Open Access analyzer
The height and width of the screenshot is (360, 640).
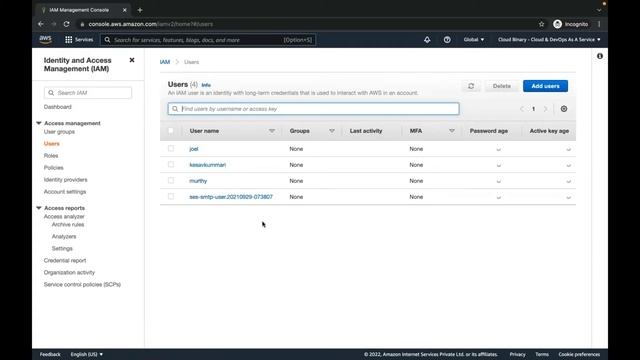pos(64,217)
